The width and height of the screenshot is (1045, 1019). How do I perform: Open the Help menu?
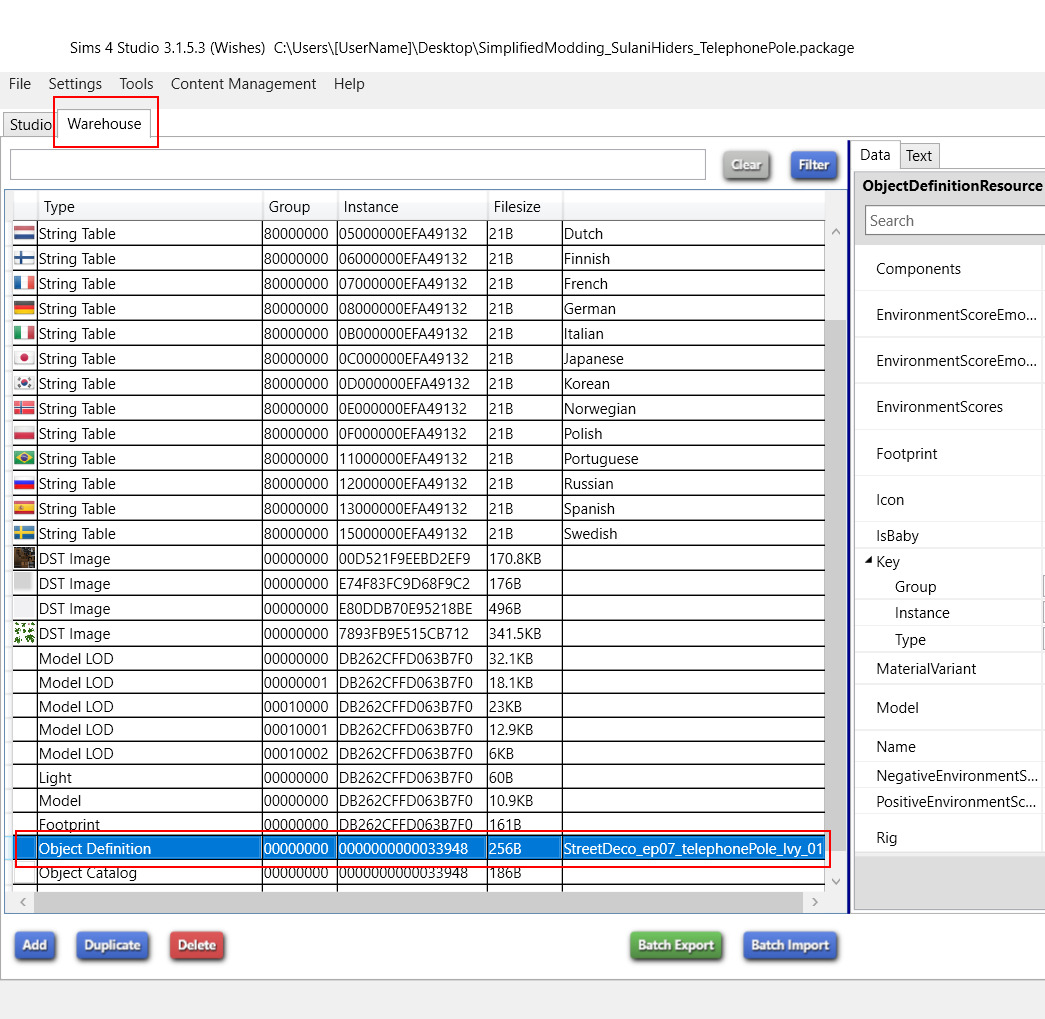349,84
